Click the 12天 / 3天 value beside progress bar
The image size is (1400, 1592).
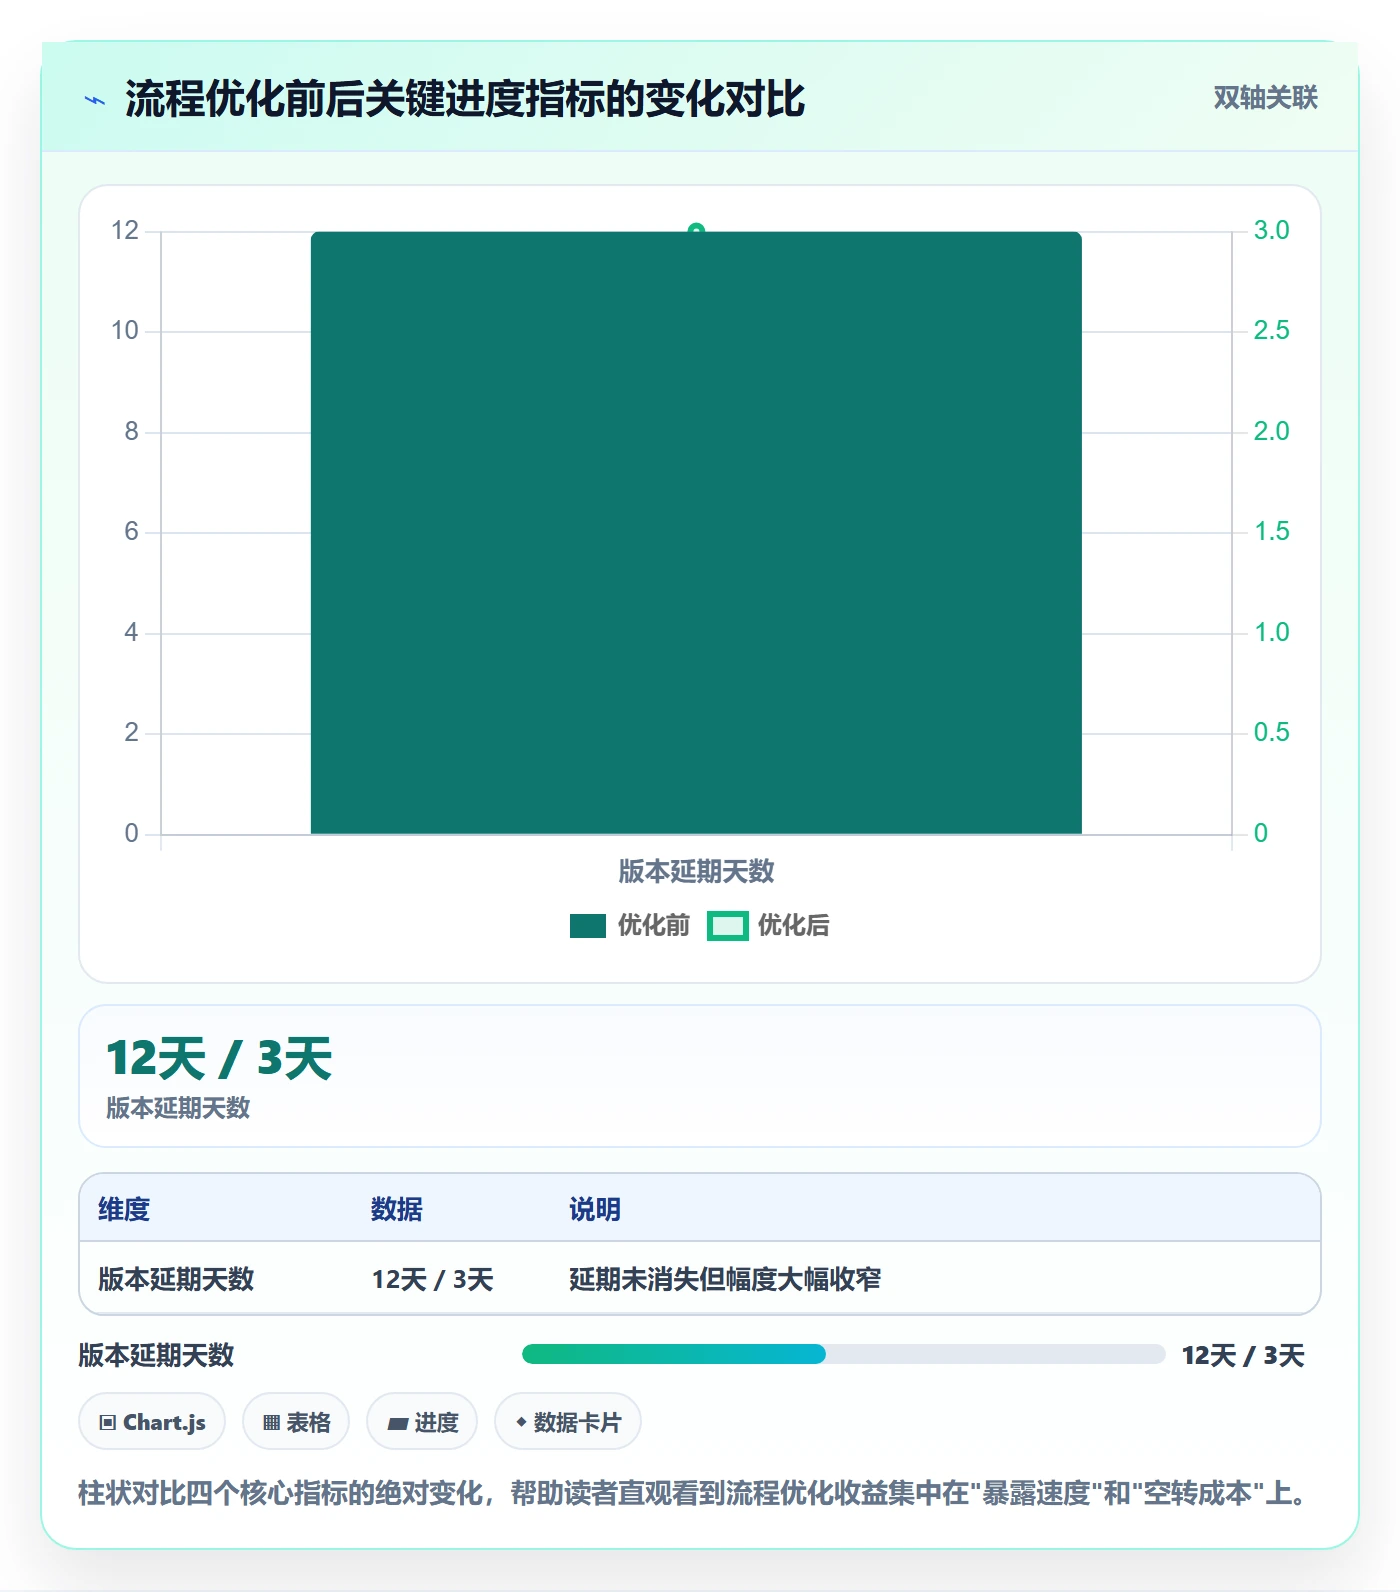1243,1355
